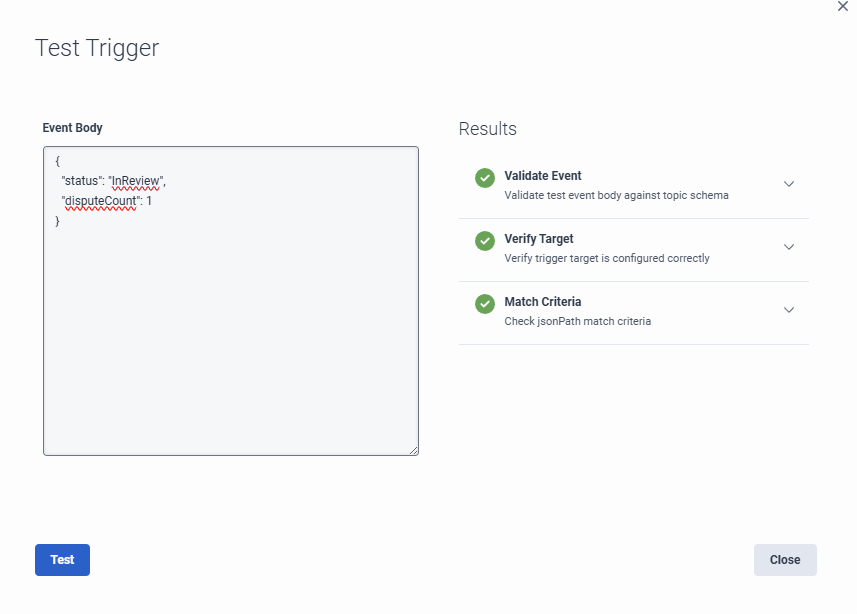Place cursor on the "disputeCount" key
The image size is (857, 614).
click(x=98, y=201)
